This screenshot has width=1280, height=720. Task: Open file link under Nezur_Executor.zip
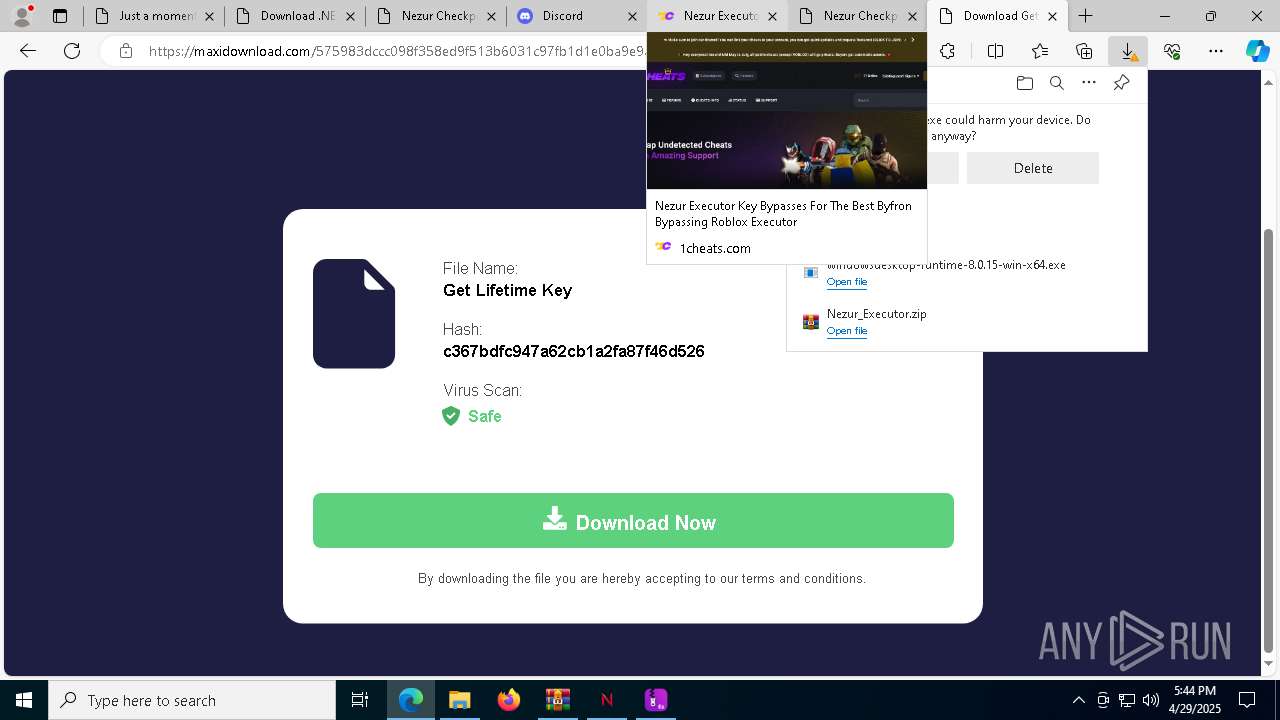pyautogui.click(x=847, y=331)
